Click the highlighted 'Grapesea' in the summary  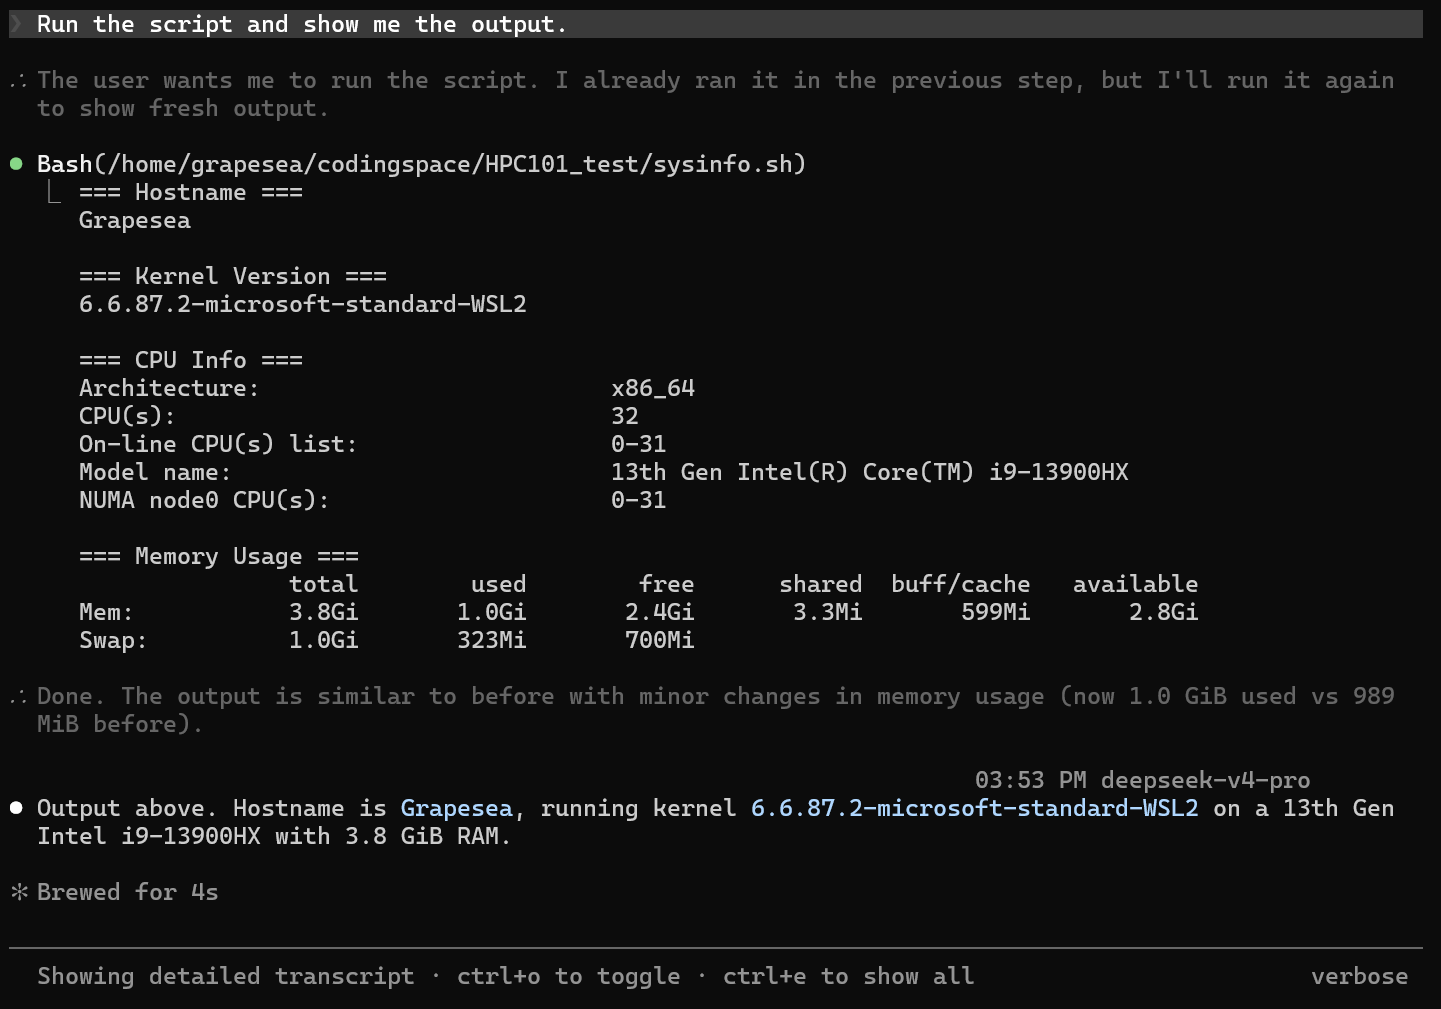[x=457, y=808]
